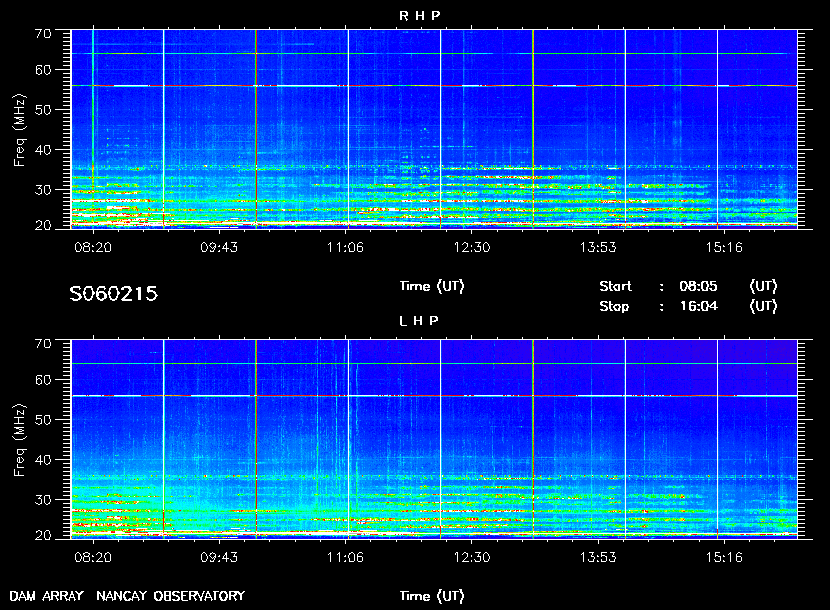Select the 40 MHz tick label on LHP axis
830x610 pixels.
tap(43, 460)
